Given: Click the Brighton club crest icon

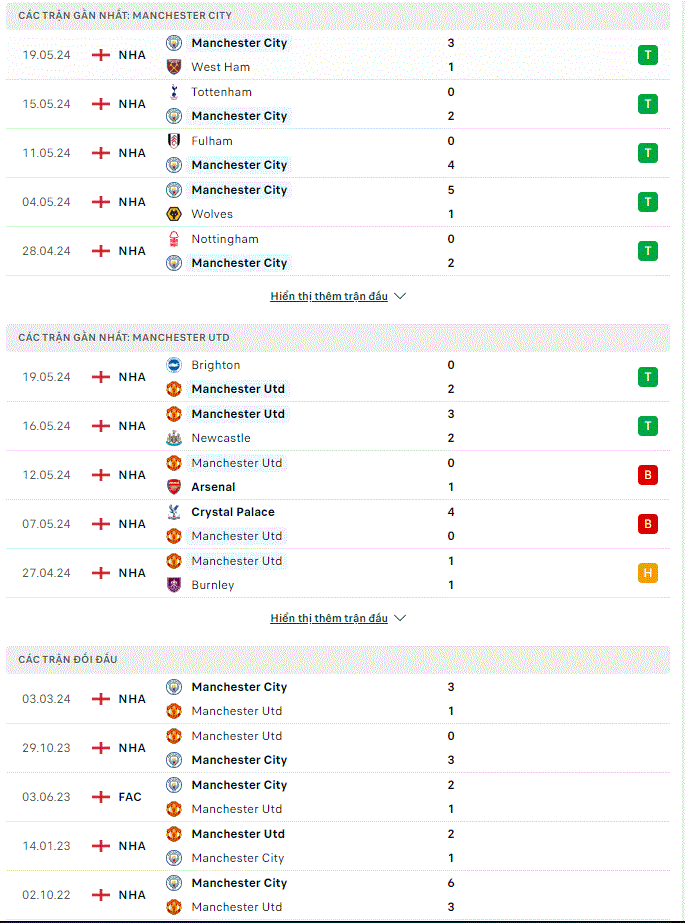Looking at the screenshot, I should (x=174, y=365).
